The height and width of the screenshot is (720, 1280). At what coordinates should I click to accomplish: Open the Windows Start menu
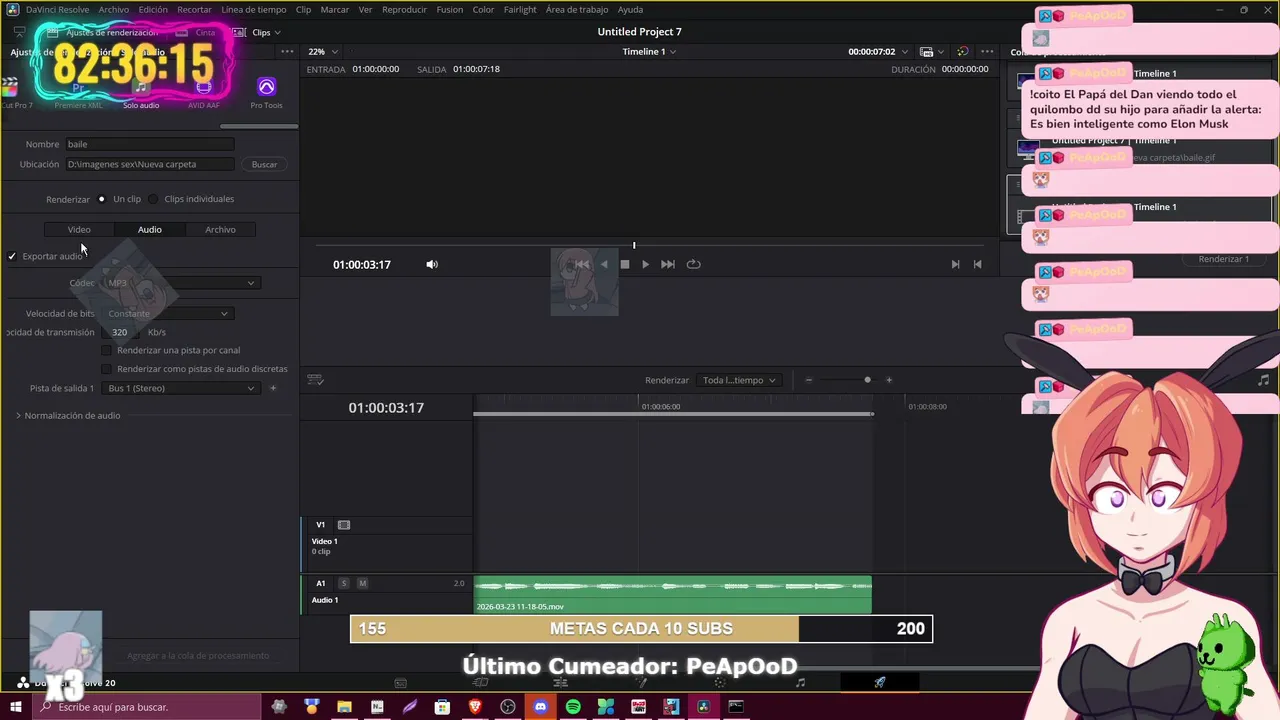click(16, 707)
